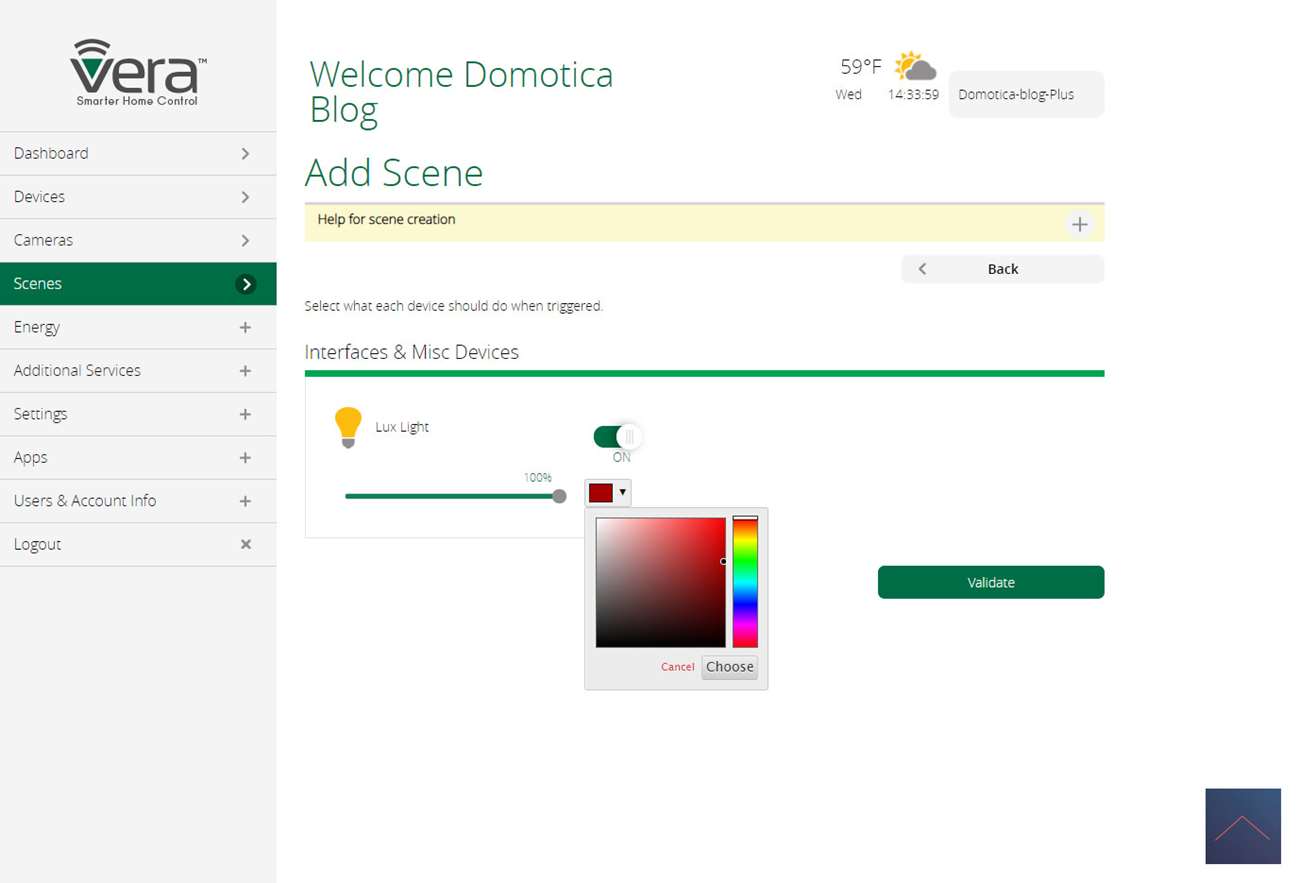Cancel the color picker selection
The image size is (1300, 883).
[x=677, y=667]
